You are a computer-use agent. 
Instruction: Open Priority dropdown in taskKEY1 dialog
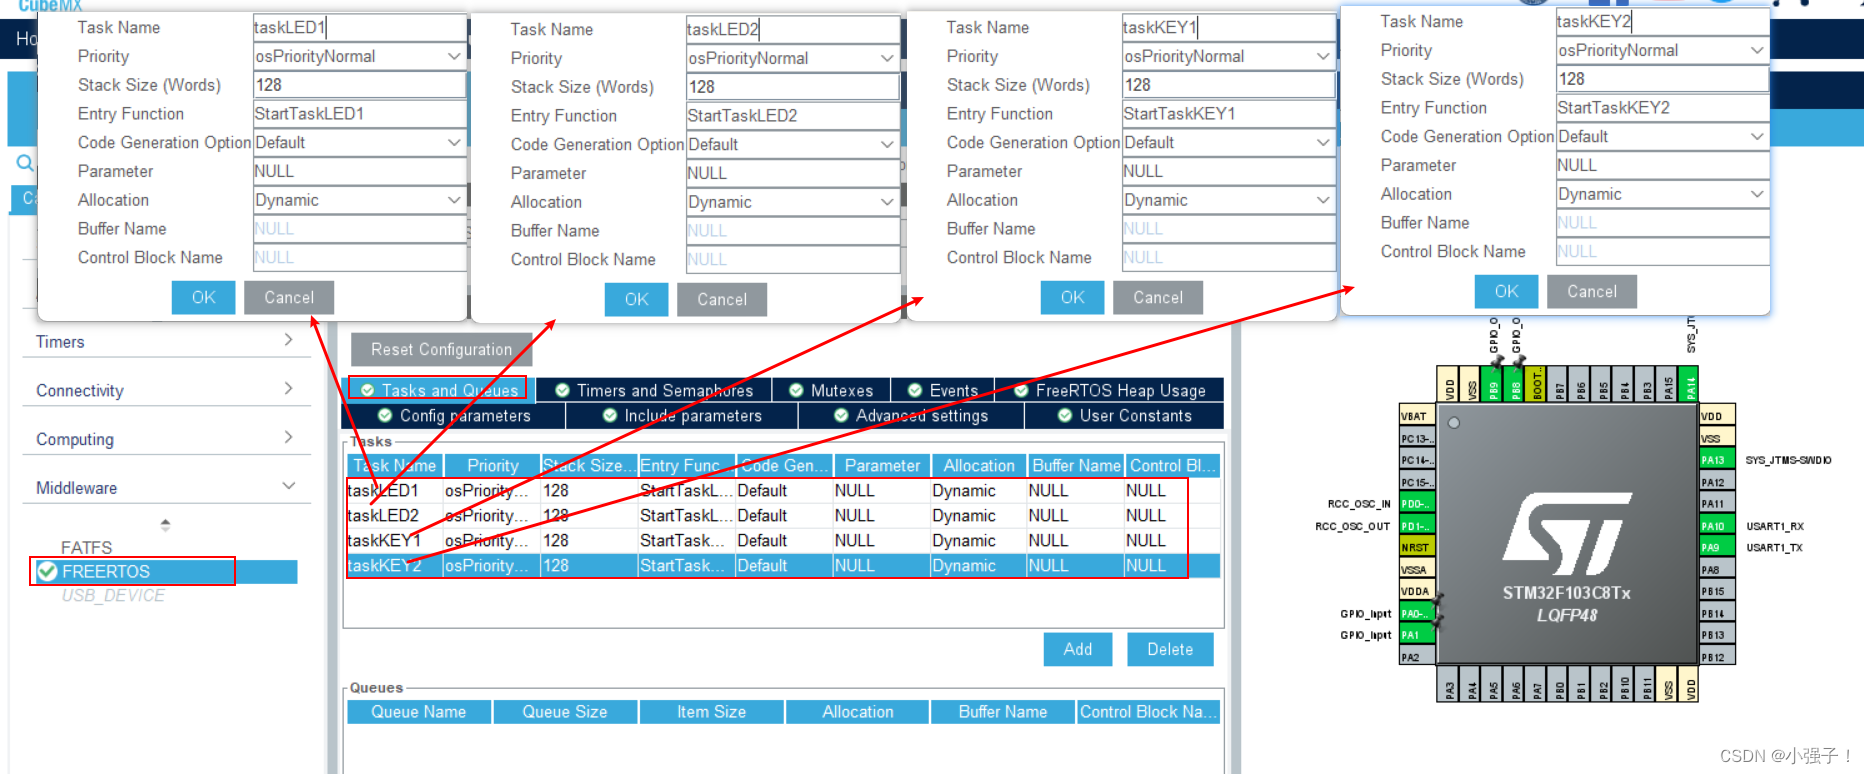[x=1323, y=57]
